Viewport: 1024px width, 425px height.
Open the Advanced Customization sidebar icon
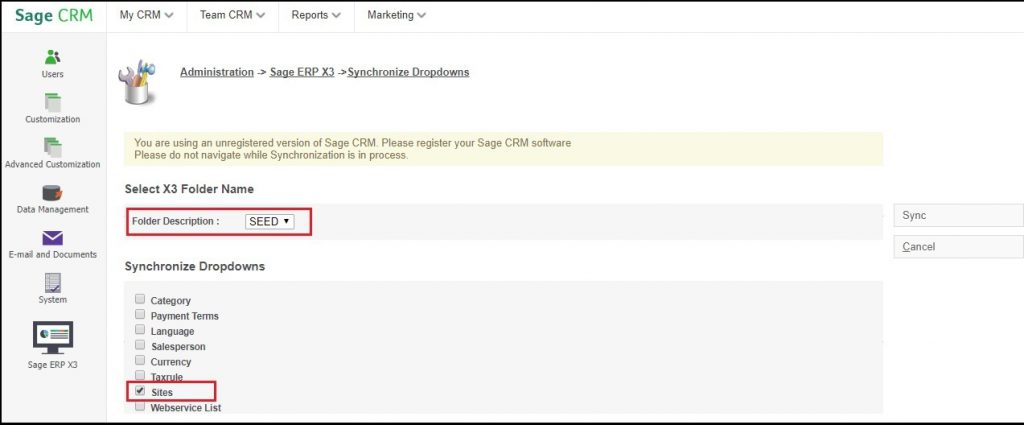click(52, 147)
